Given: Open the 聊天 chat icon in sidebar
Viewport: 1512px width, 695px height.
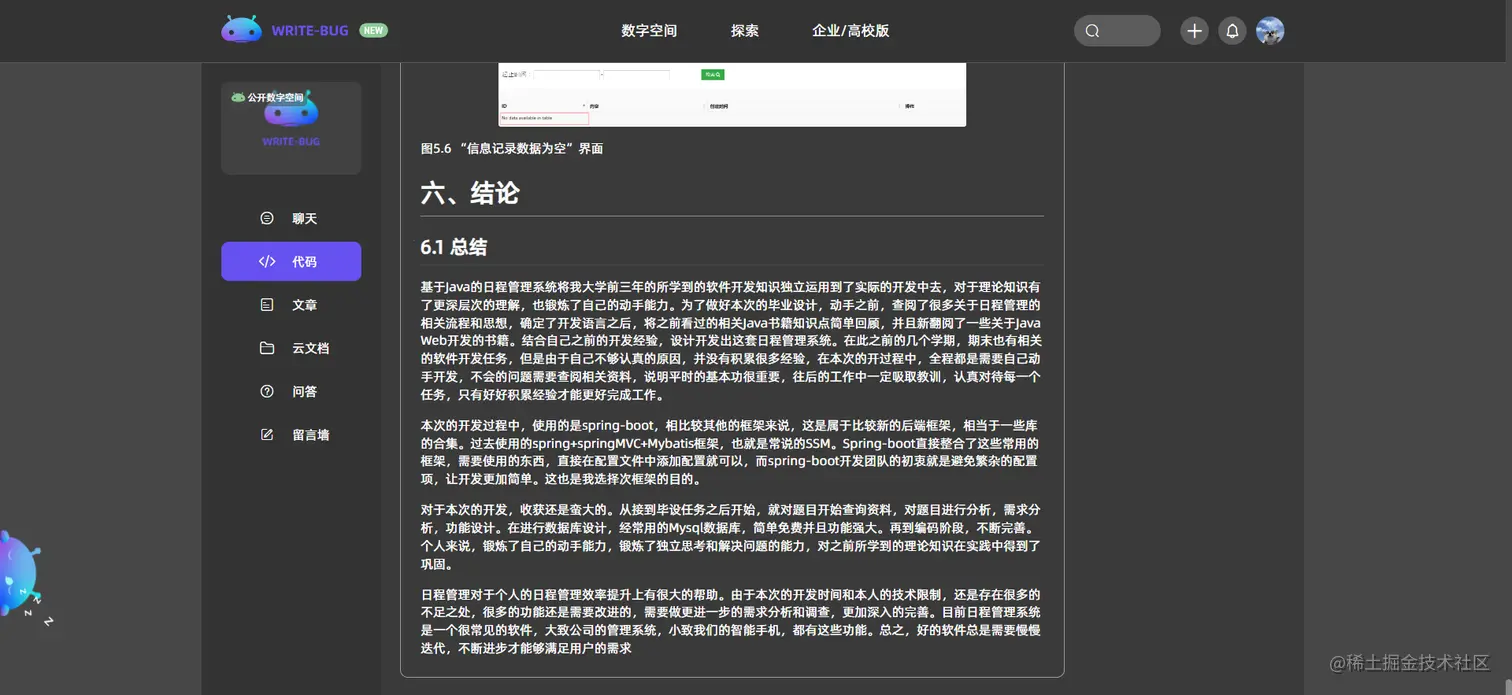Looking at the screenshot, I should tap(266, 218).
